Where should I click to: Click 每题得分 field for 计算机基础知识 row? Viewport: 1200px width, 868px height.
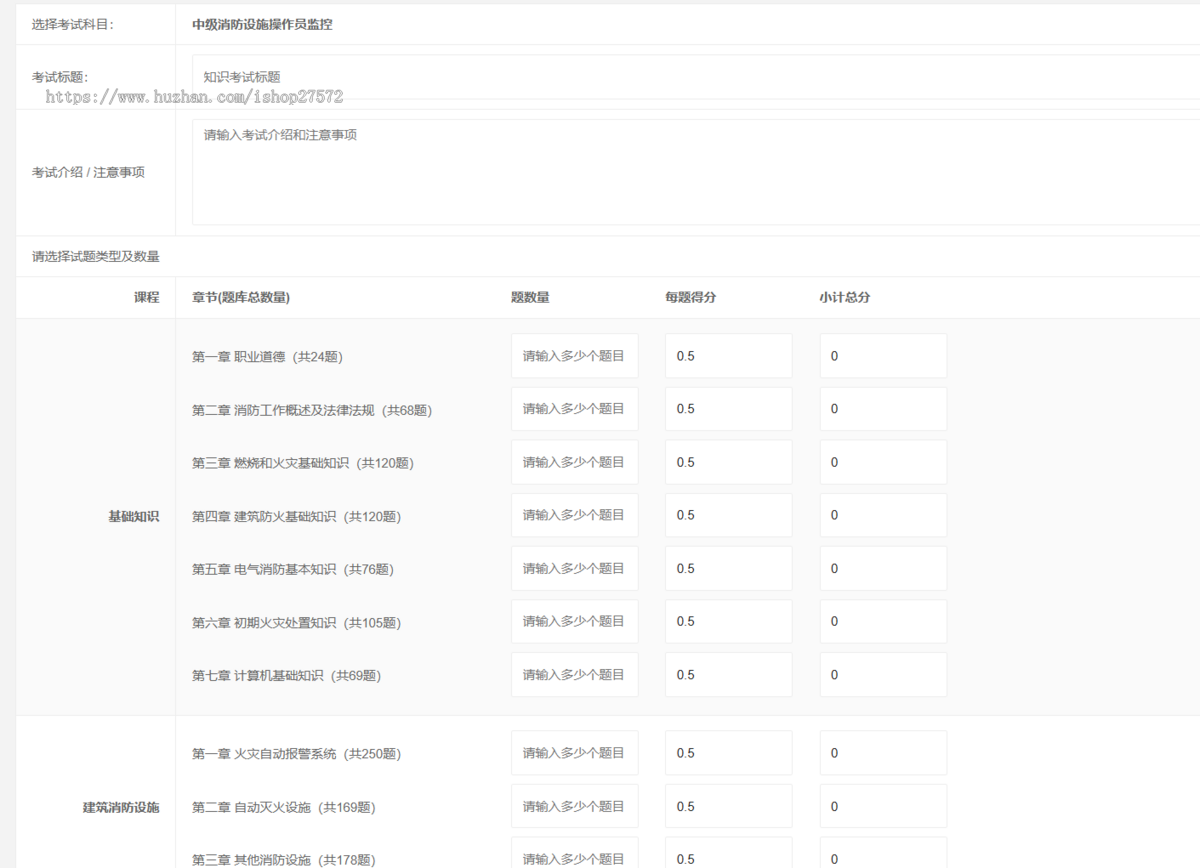(729, 675)
